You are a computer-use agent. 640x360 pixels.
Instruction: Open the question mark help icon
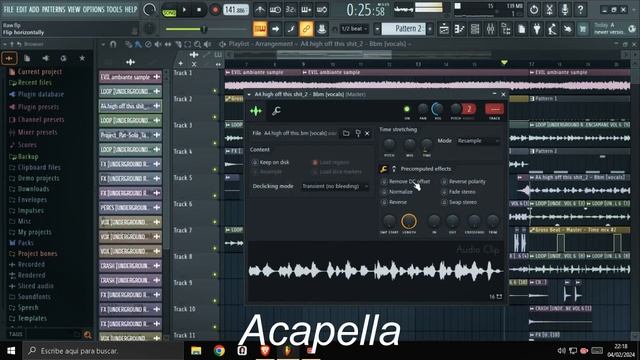580,9
